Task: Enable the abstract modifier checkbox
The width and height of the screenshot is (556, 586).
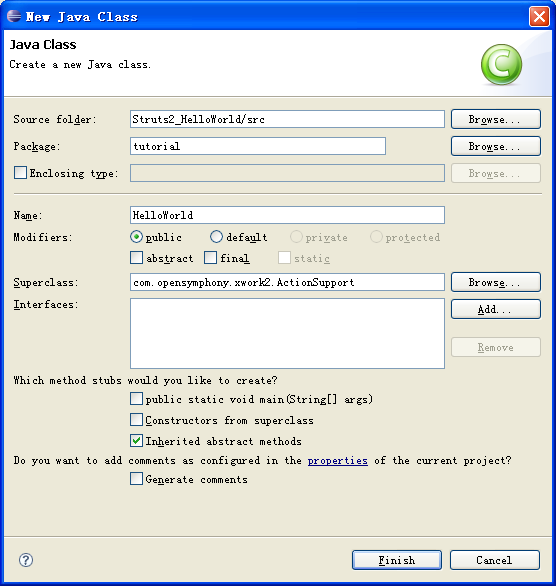Action: 136,258
